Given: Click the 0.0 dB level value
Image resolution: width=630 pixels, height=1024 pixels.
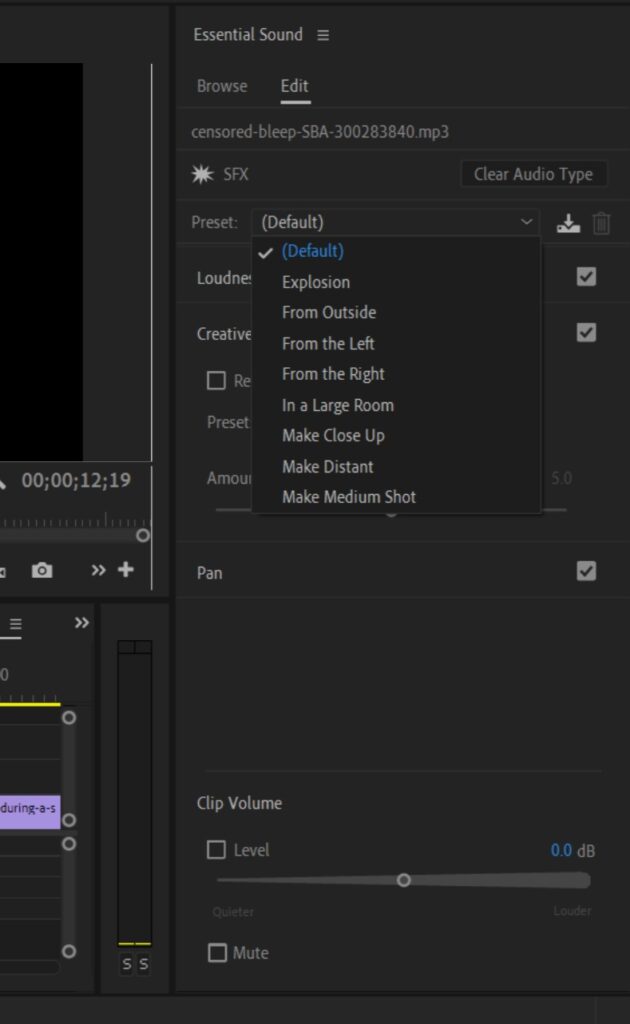Looking at the screenshot, I should click(561, 850).
